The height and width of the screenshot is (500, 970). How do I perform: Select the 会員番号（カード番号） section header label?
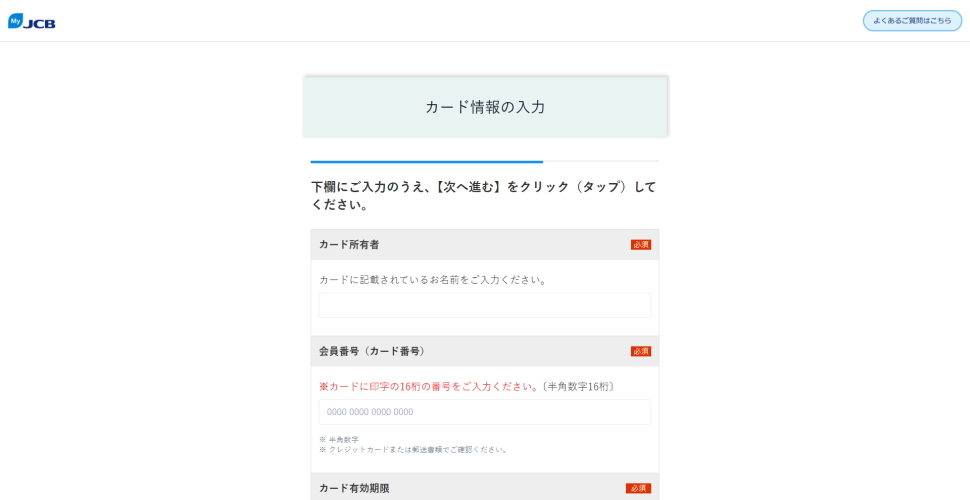point(373,352)
